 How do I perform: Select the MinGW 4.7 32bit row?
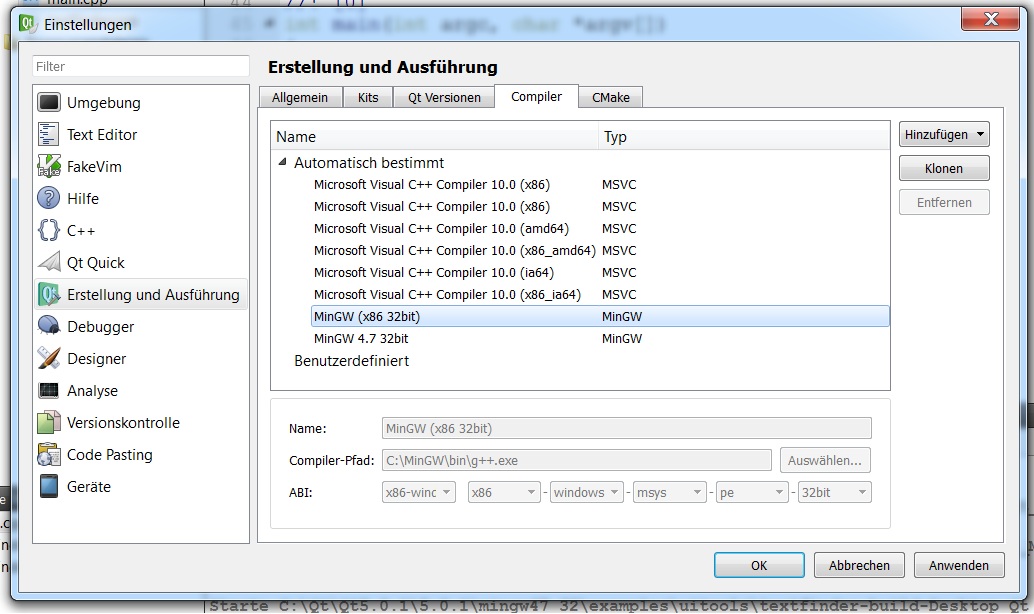click(600, 338)
